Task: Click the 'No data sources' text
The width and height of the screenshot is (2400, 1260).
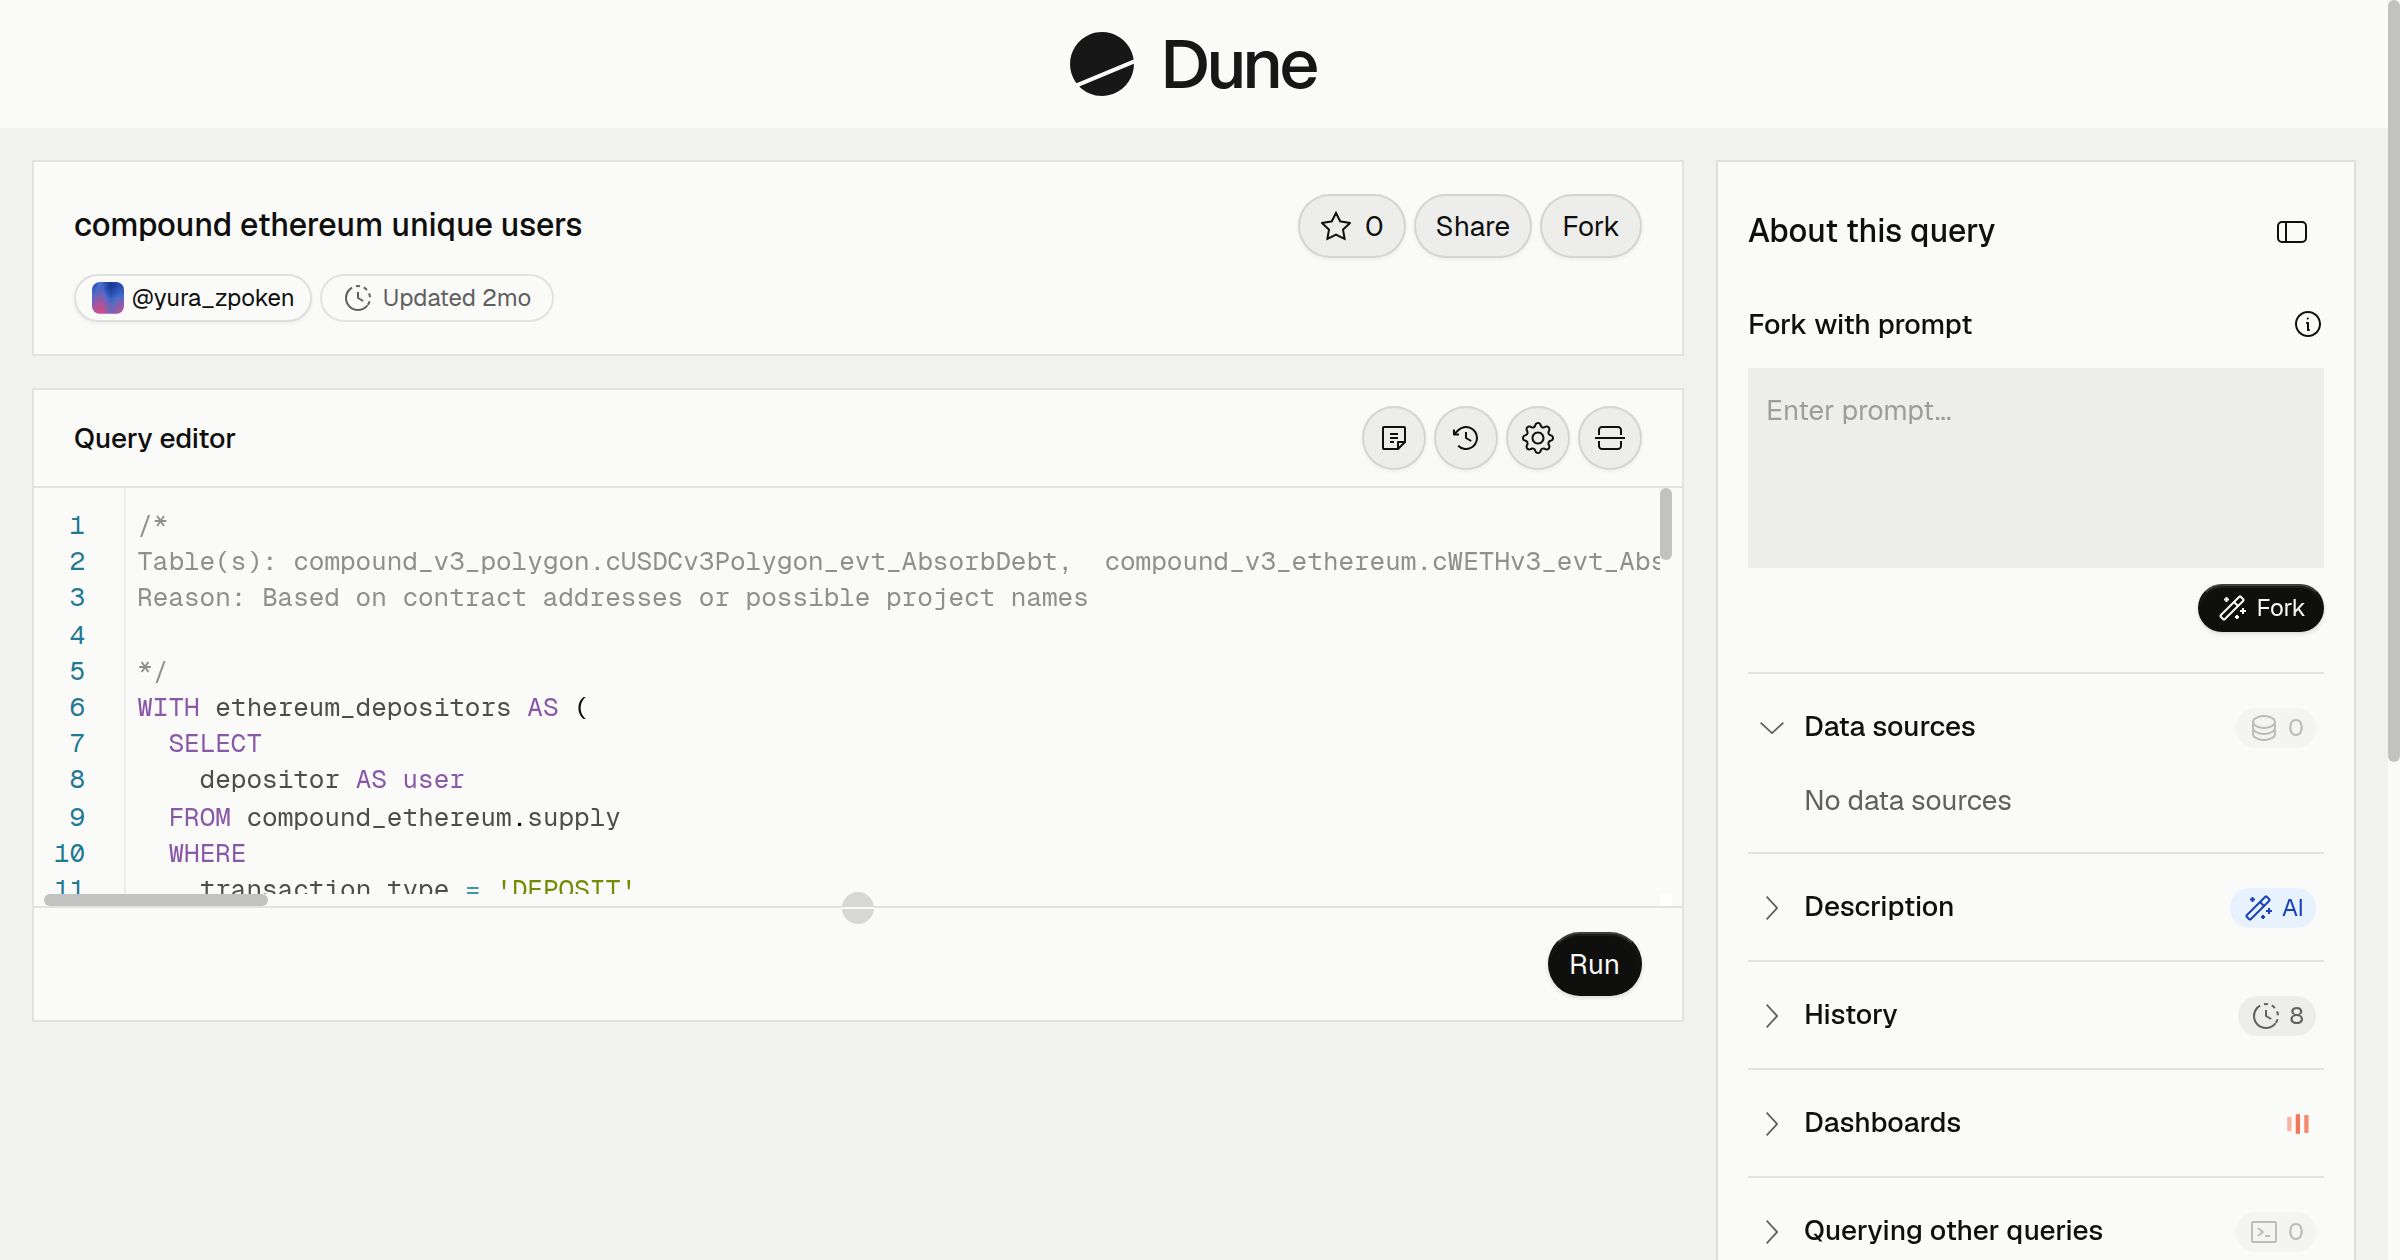Action: click(1907, 800)
